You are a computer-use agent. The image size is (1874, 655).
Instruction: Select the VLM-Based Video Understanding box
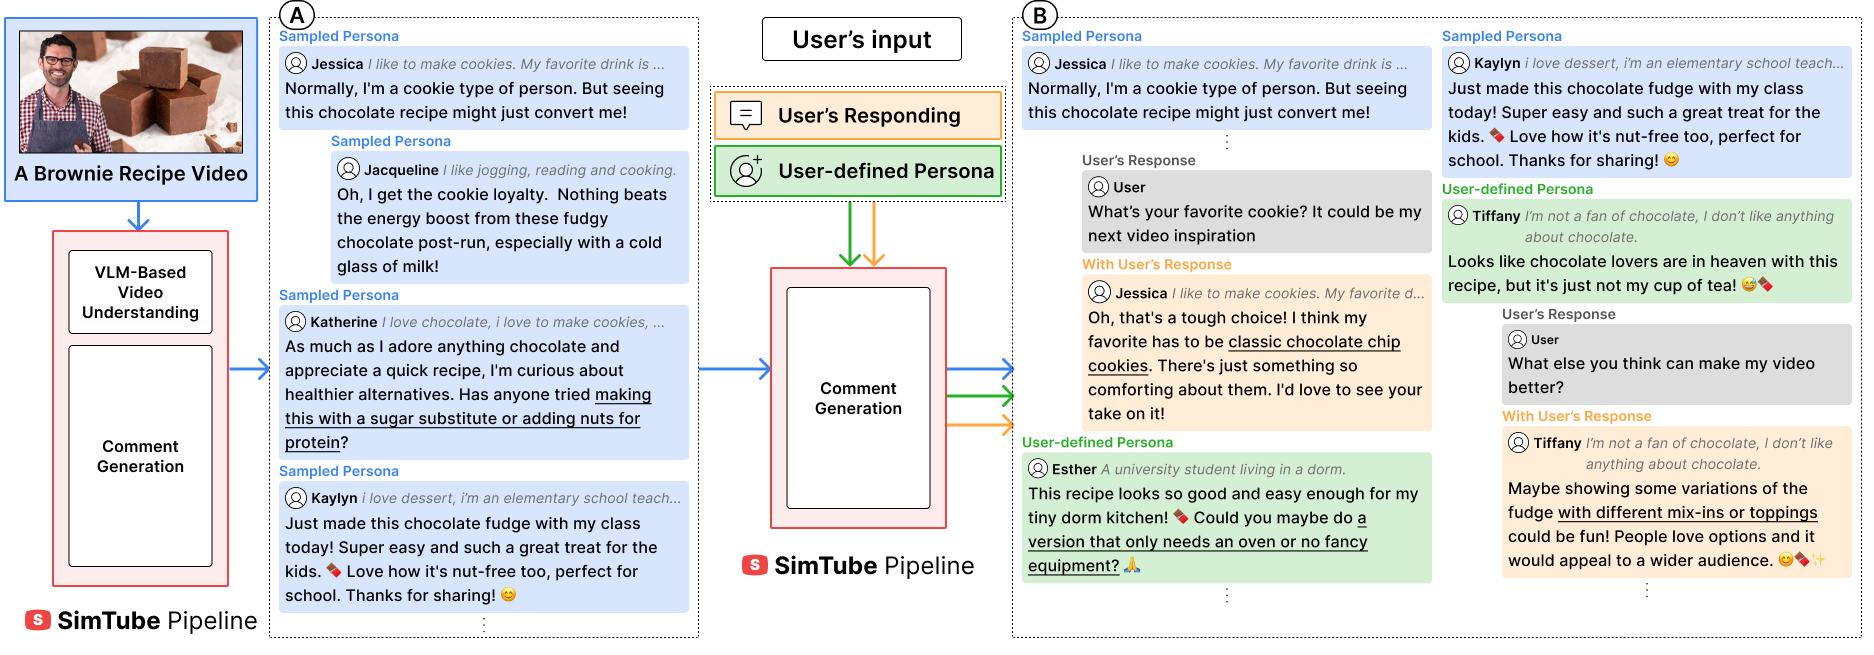(x=140, y=292)
